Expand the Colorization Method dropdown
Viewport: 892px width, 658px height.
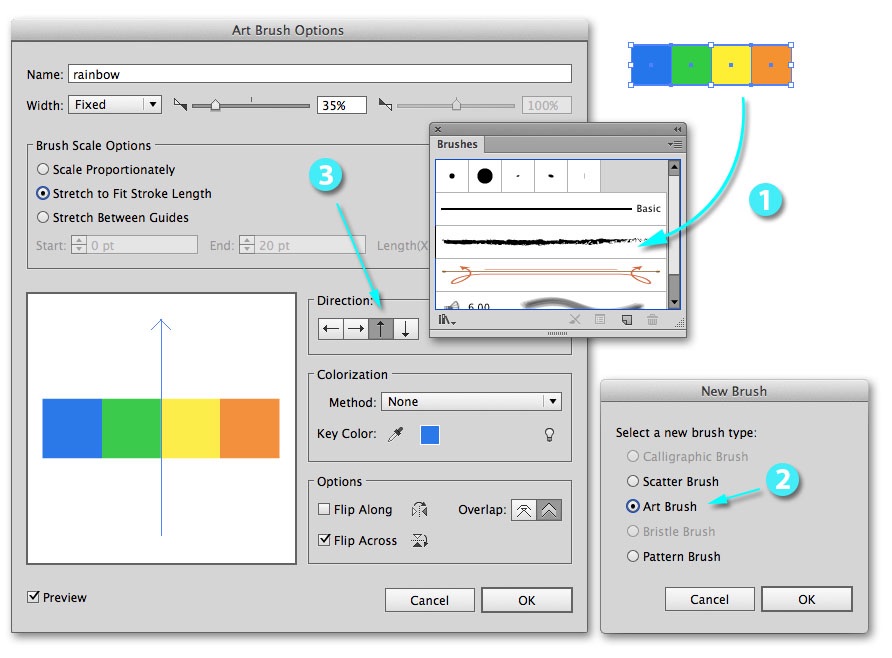click(470, 402)
